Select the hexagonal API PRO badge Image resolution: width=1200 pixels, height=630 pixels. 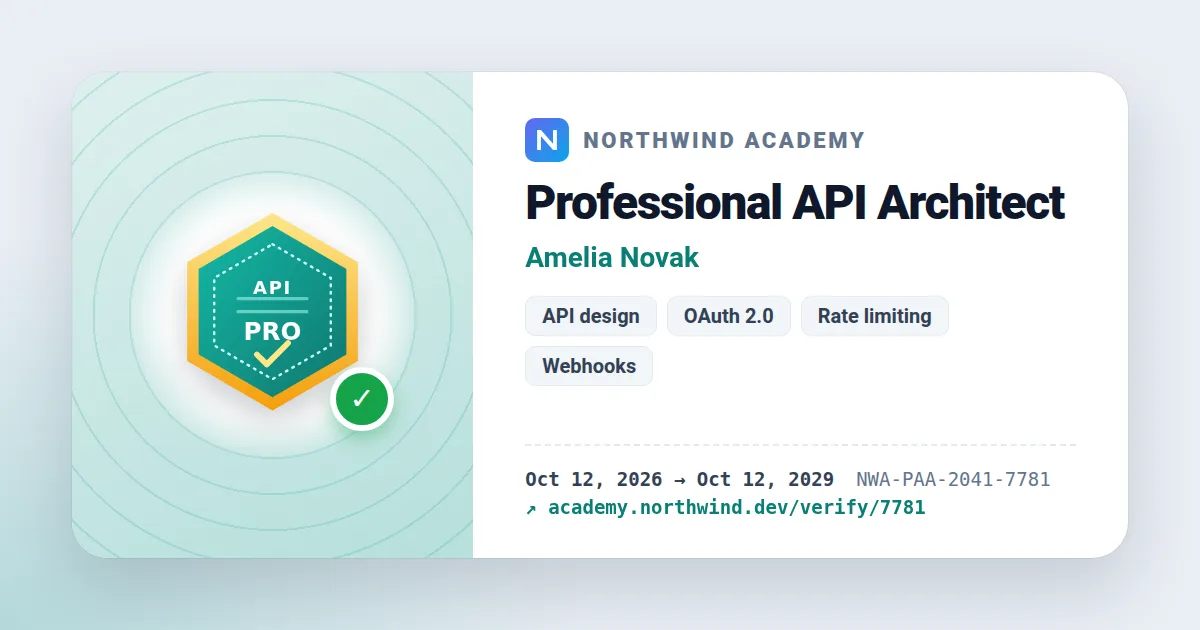pos(272,312)
